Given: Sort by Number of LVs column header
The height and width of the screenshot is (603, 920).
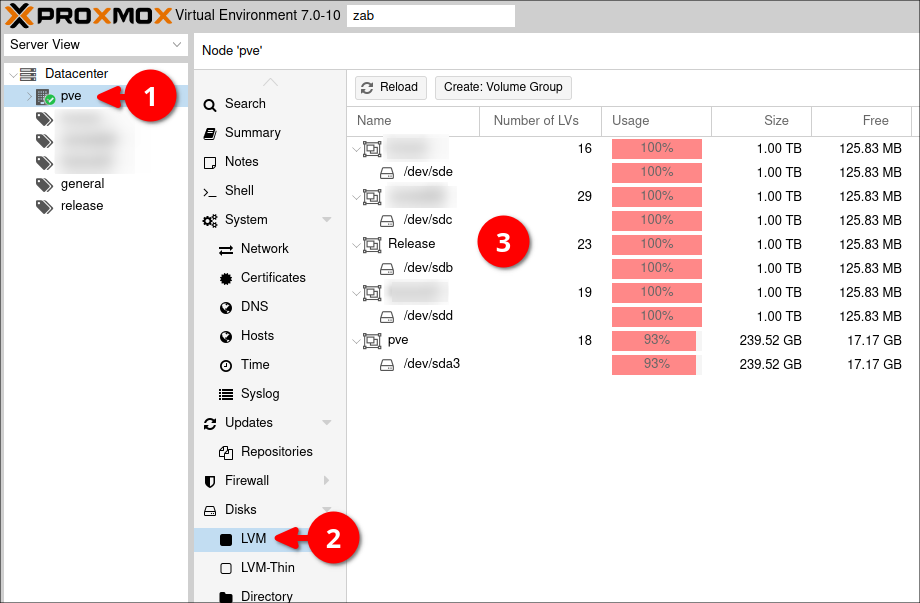Looking at the screenshot, I should (540, 121).
